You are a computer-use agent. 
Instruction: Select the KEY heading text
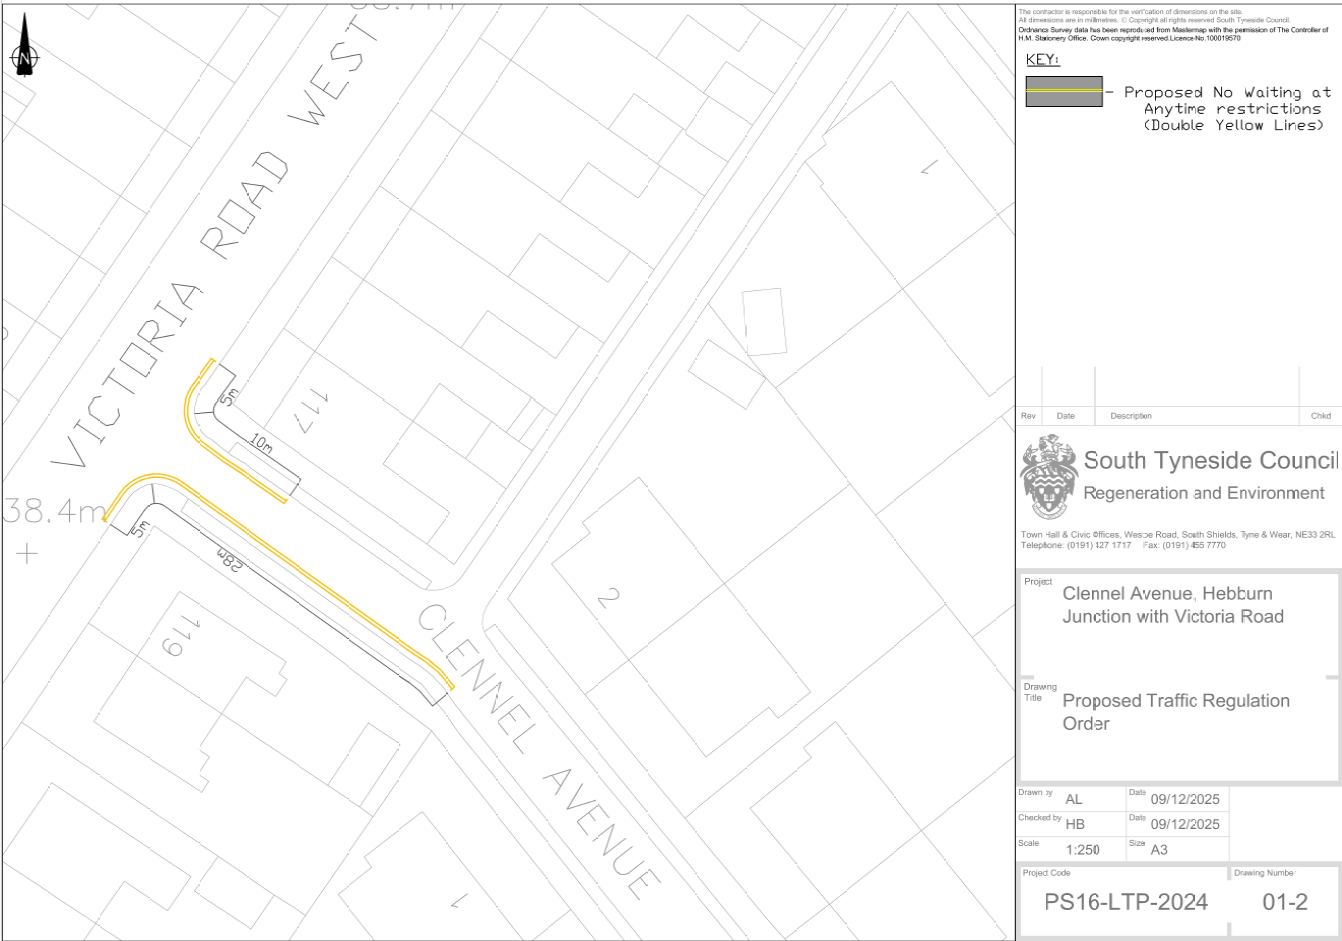(1042, 60)
